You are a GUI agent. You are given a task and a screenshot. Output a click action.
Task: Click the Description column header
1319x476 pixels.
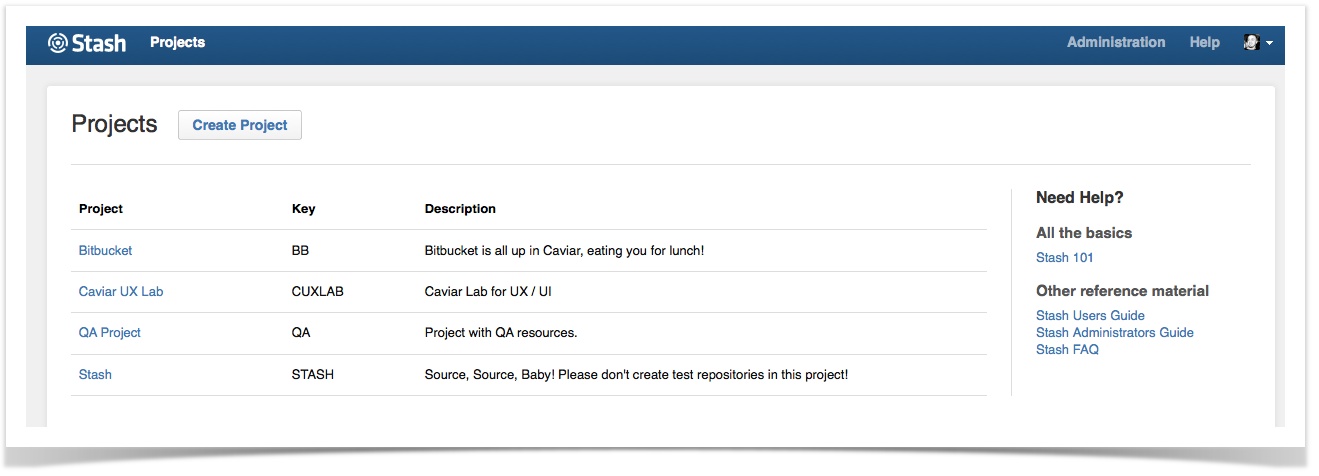tap(460, 209)
